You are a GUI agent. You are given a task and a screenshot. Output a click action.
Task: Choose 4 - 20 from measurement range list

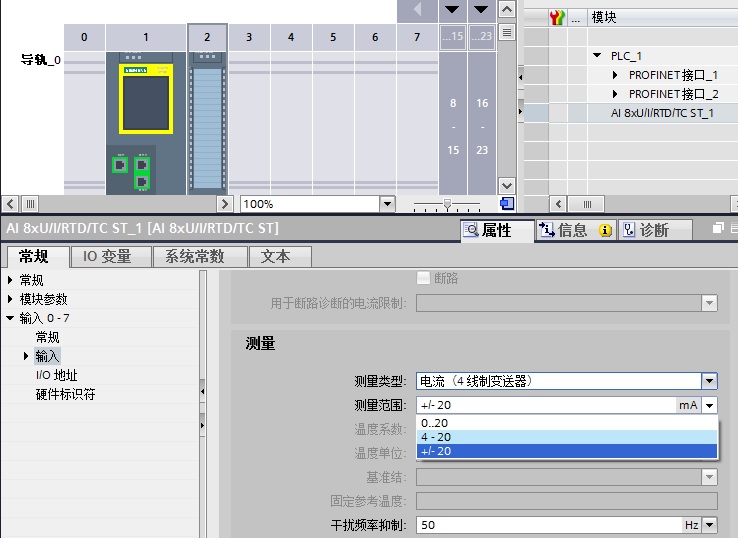click(x=567, y=437)
